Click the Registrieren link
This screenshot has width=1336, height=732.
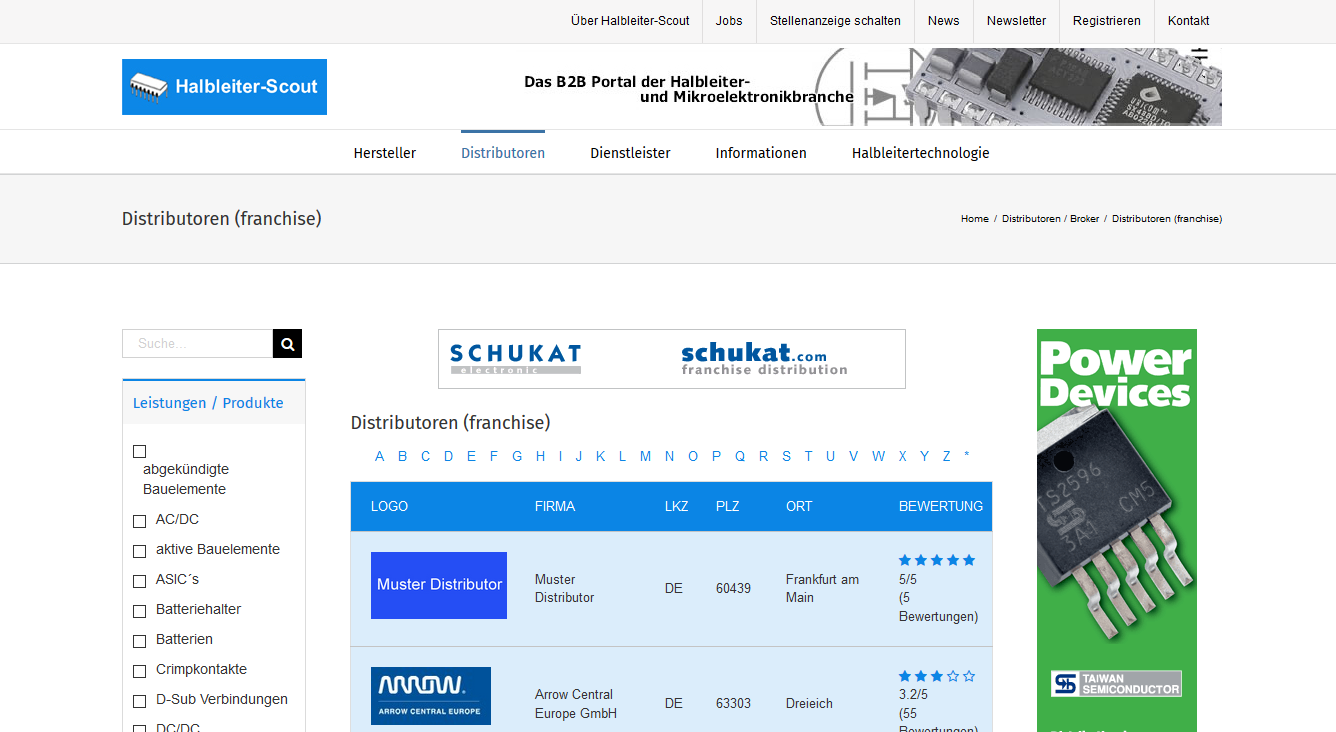click(x=1107, y=21)
